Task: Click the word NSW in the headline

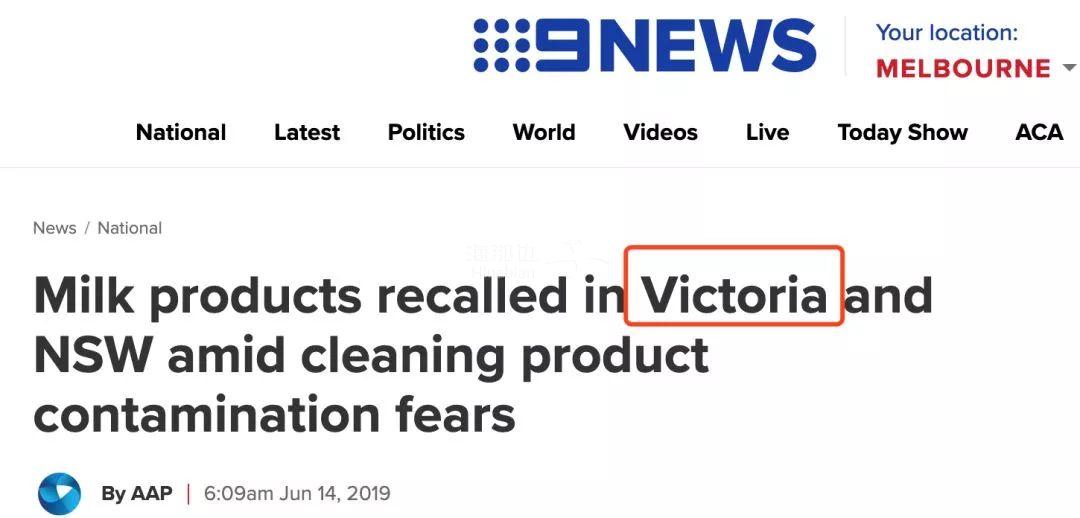Action: pos(92,355)
